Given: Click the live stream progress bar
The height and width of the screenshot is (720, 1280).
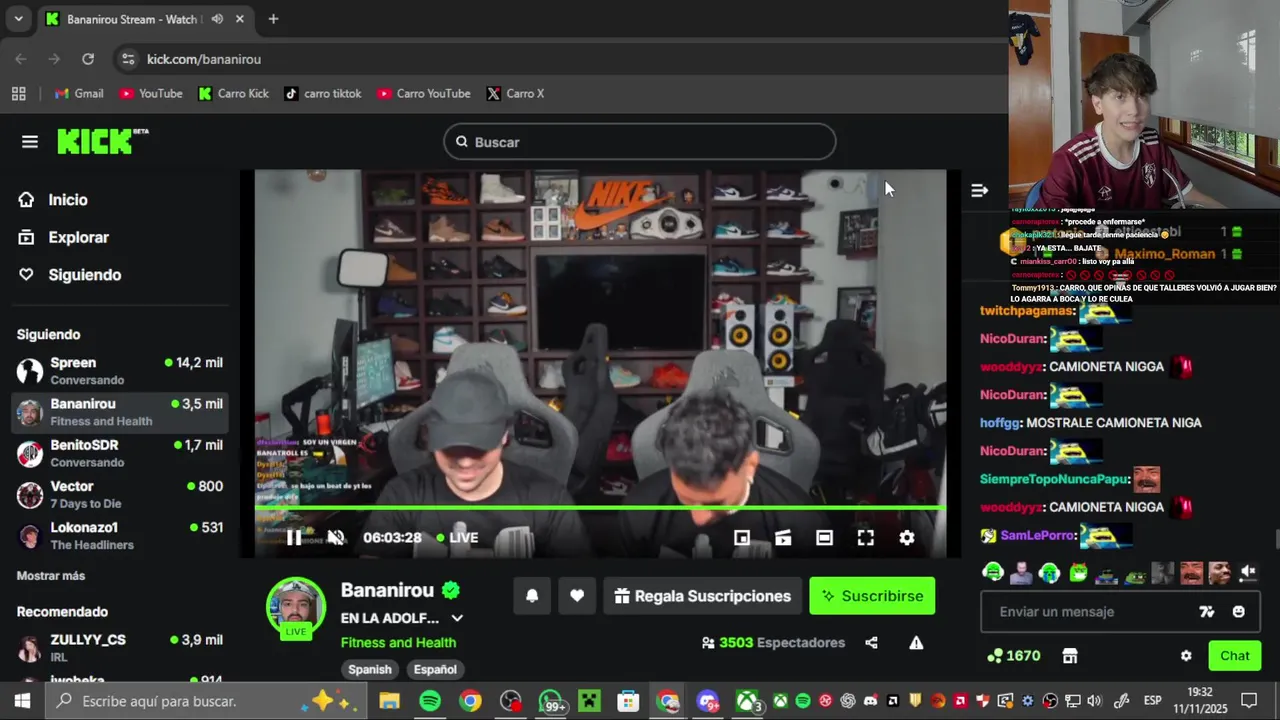Looking at the screenshot, I should 600,508.
